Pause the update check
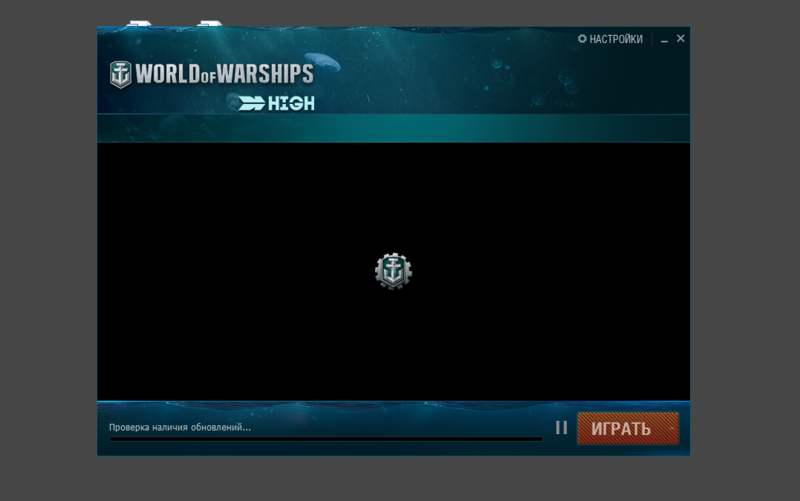The width and height of the screenshot is (800, 501). click(x=561, y=428)
